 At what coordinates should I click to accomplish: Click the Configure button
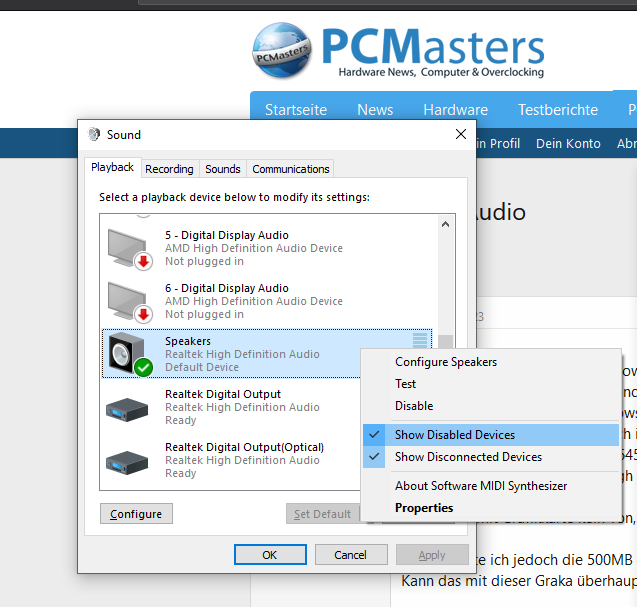[x=136, y=514]
